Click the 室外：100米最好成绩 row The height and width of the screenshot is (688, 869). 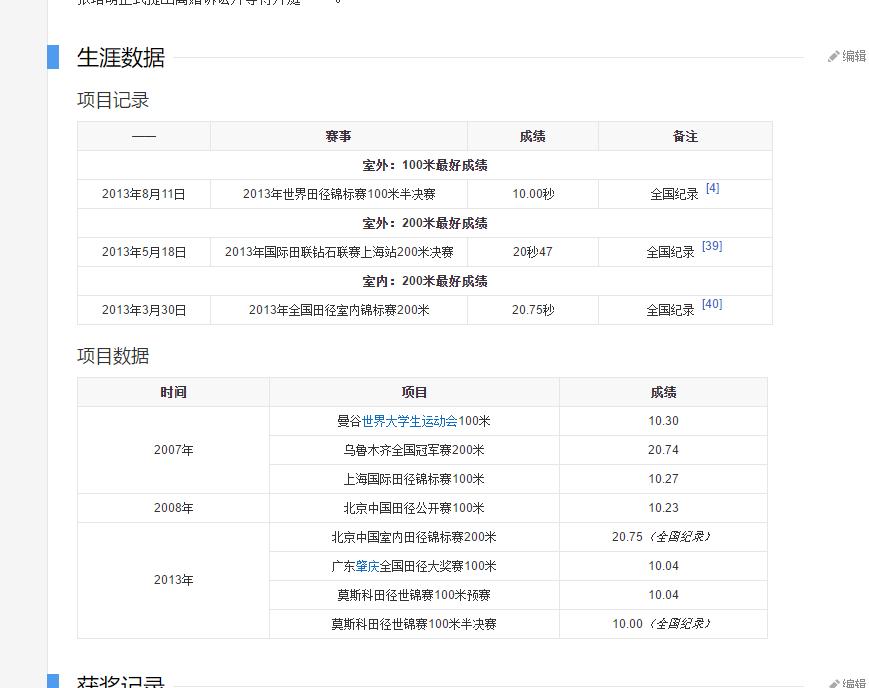coord(422,165)
